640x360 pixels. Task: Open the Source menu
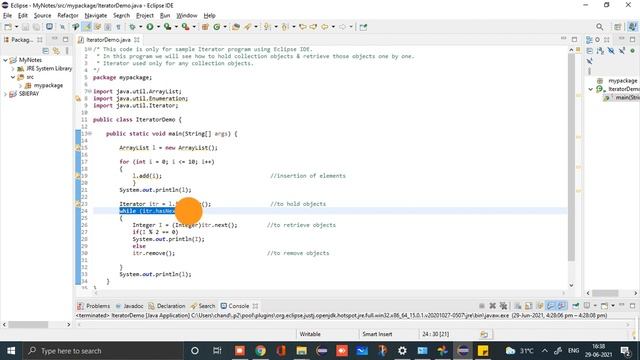click(x=42, y=16)
